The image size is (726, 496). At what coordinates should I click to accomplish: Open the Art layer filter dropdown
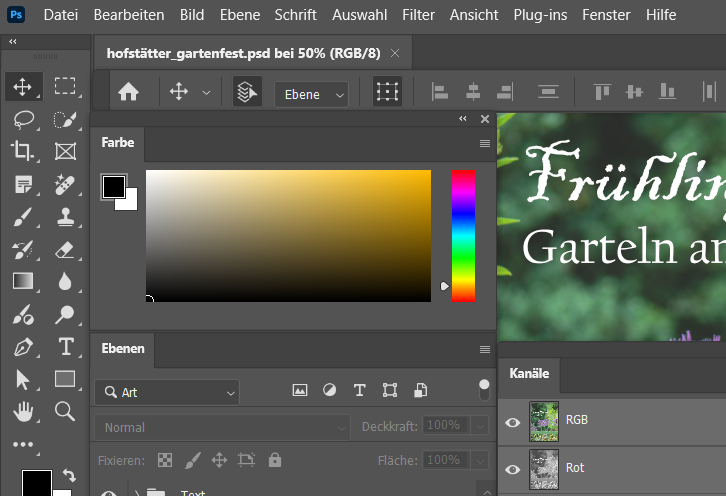[x=167, y=392]
